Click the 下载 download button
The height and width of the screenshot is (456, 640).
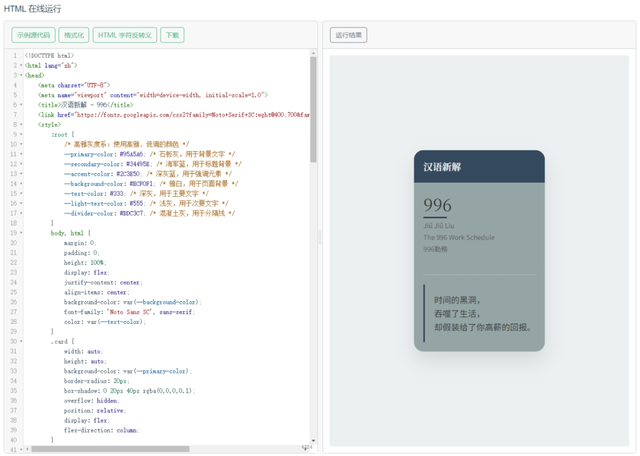click(x=172, y=35)
